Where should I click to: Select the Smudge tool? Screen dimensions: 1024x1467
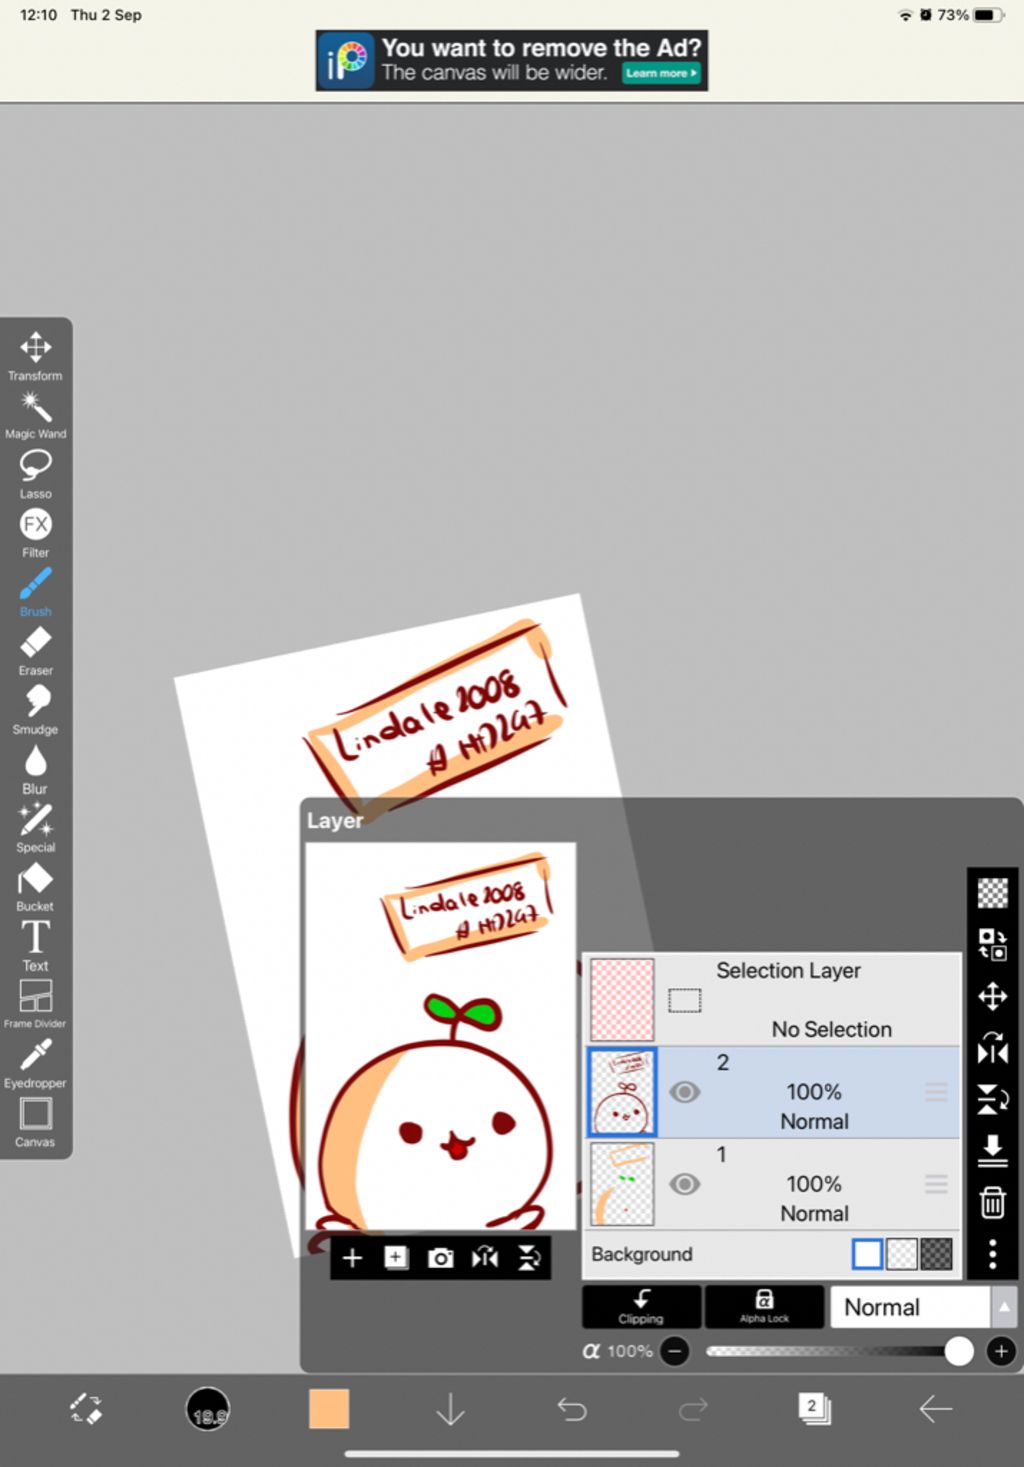coord(36,709)
